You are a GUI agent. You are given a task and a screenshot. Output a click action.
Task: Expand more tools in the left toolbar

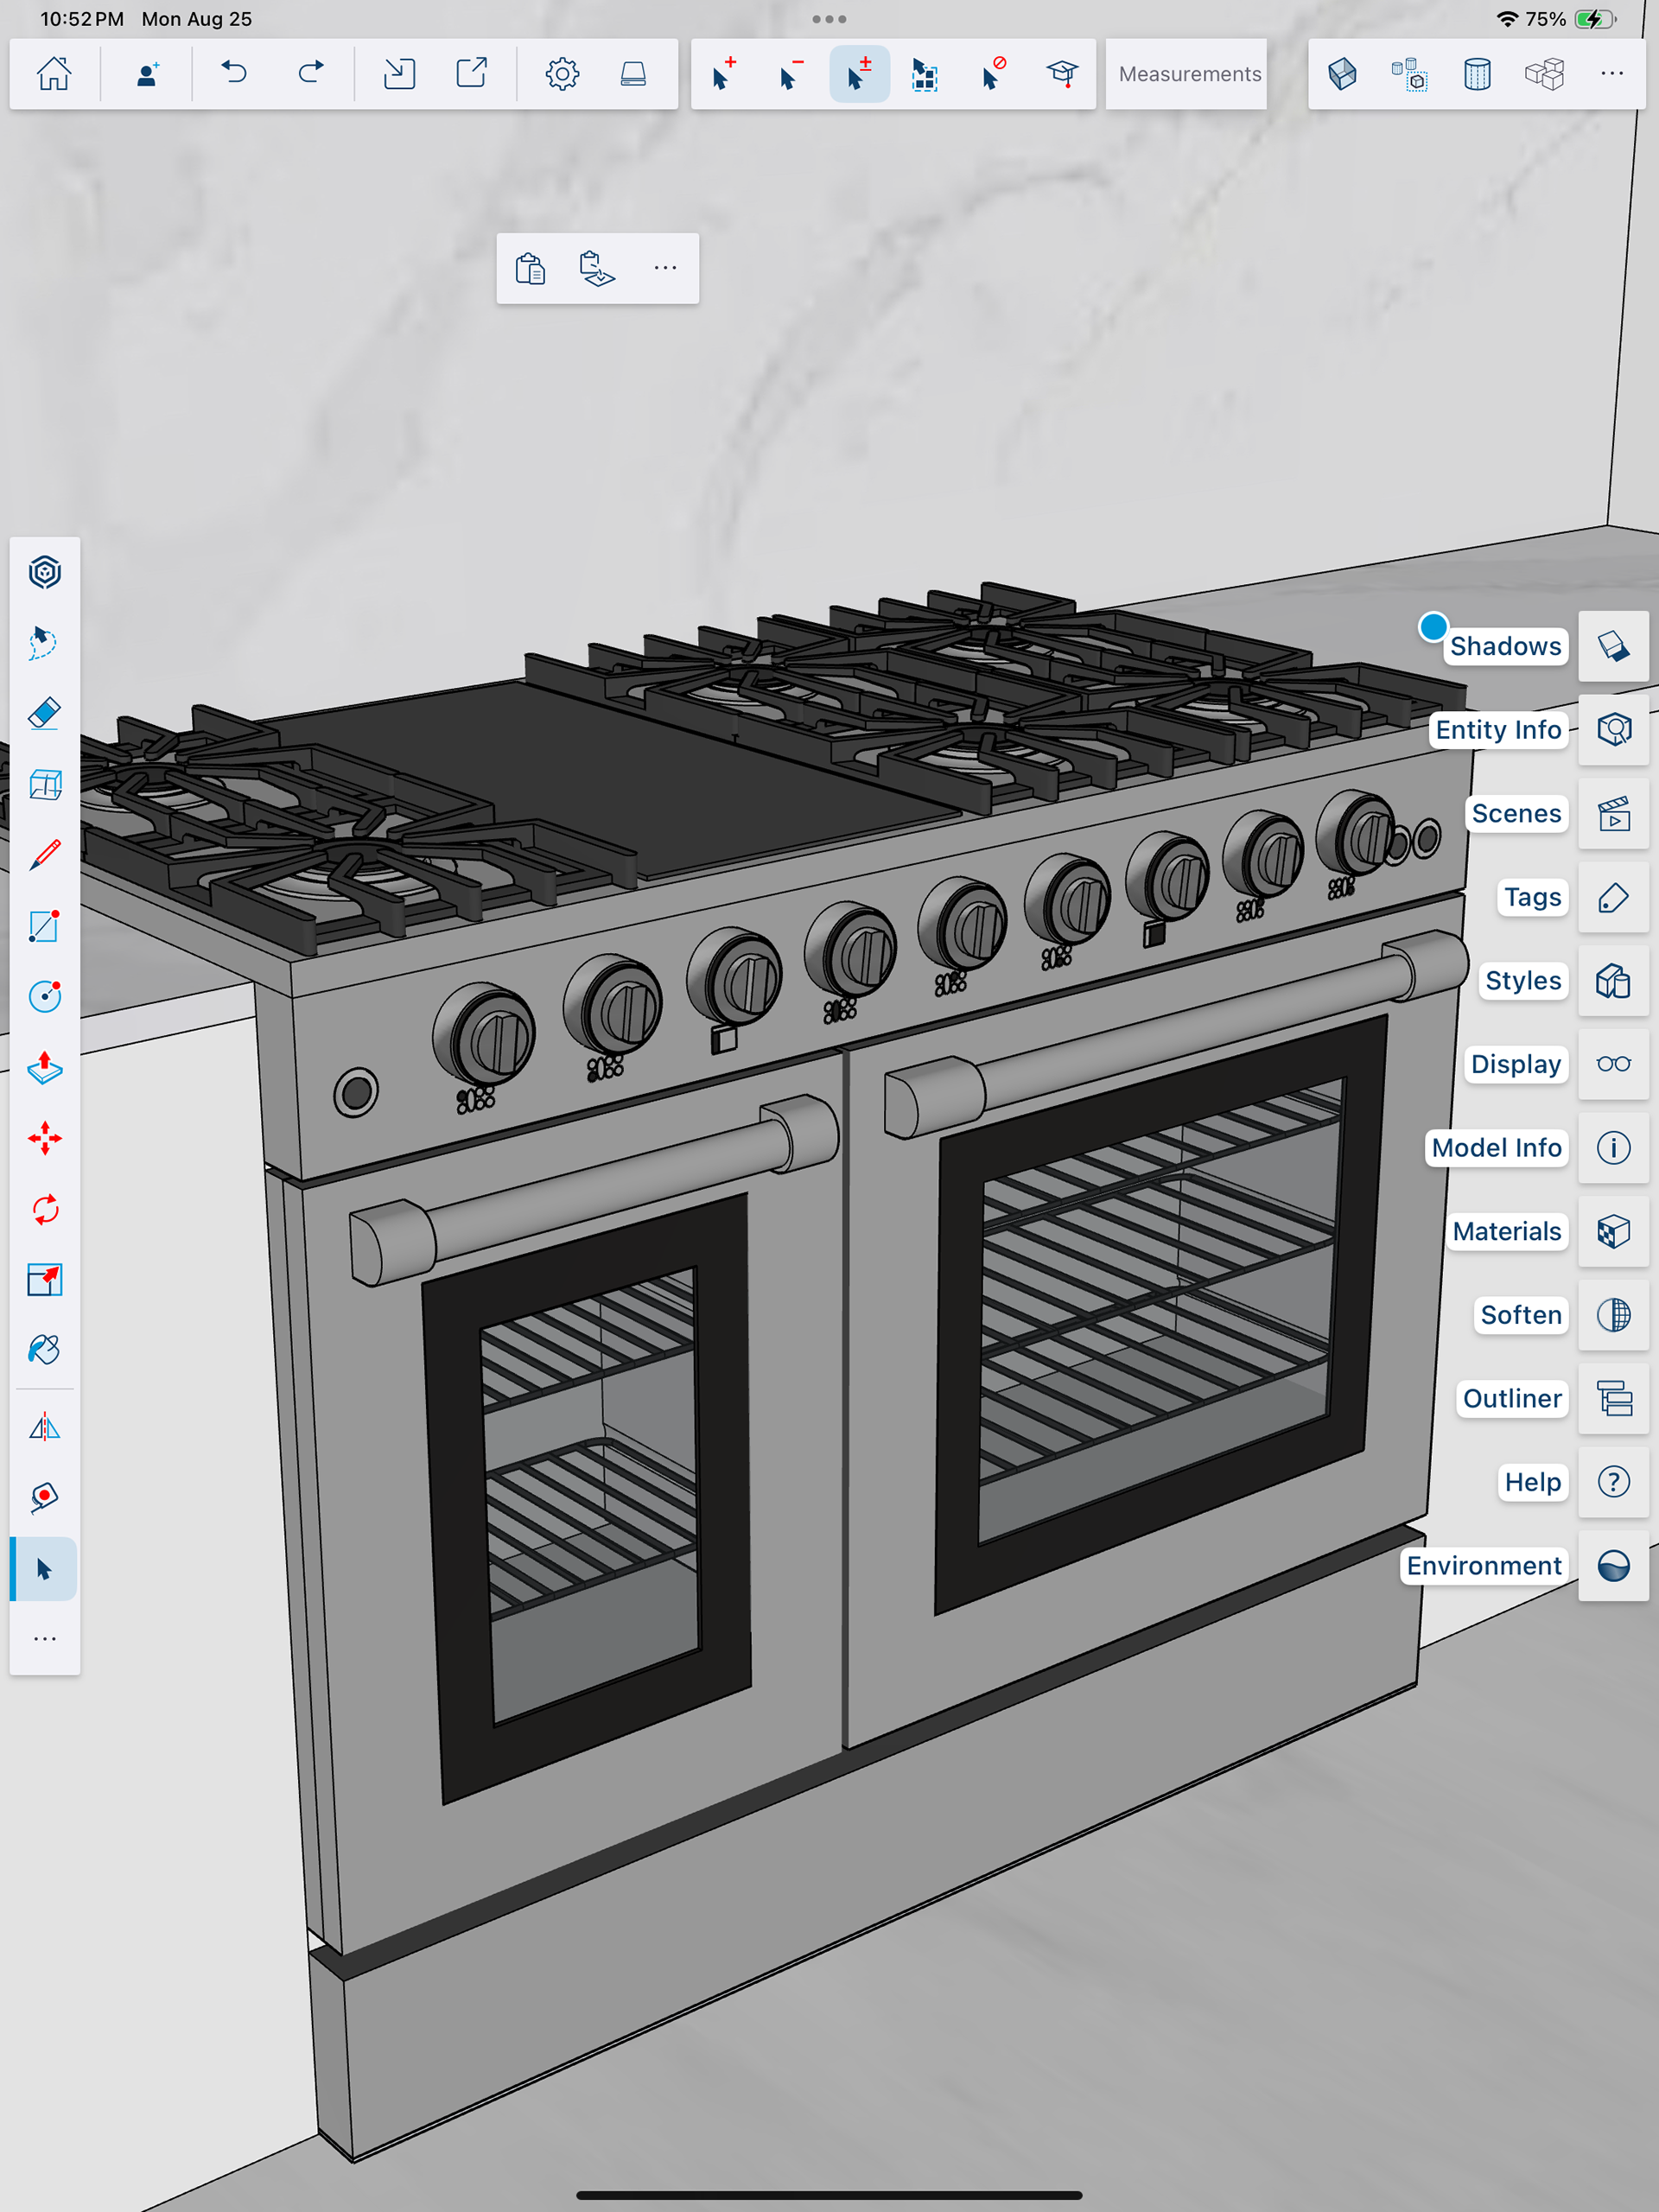(44, 1639)
